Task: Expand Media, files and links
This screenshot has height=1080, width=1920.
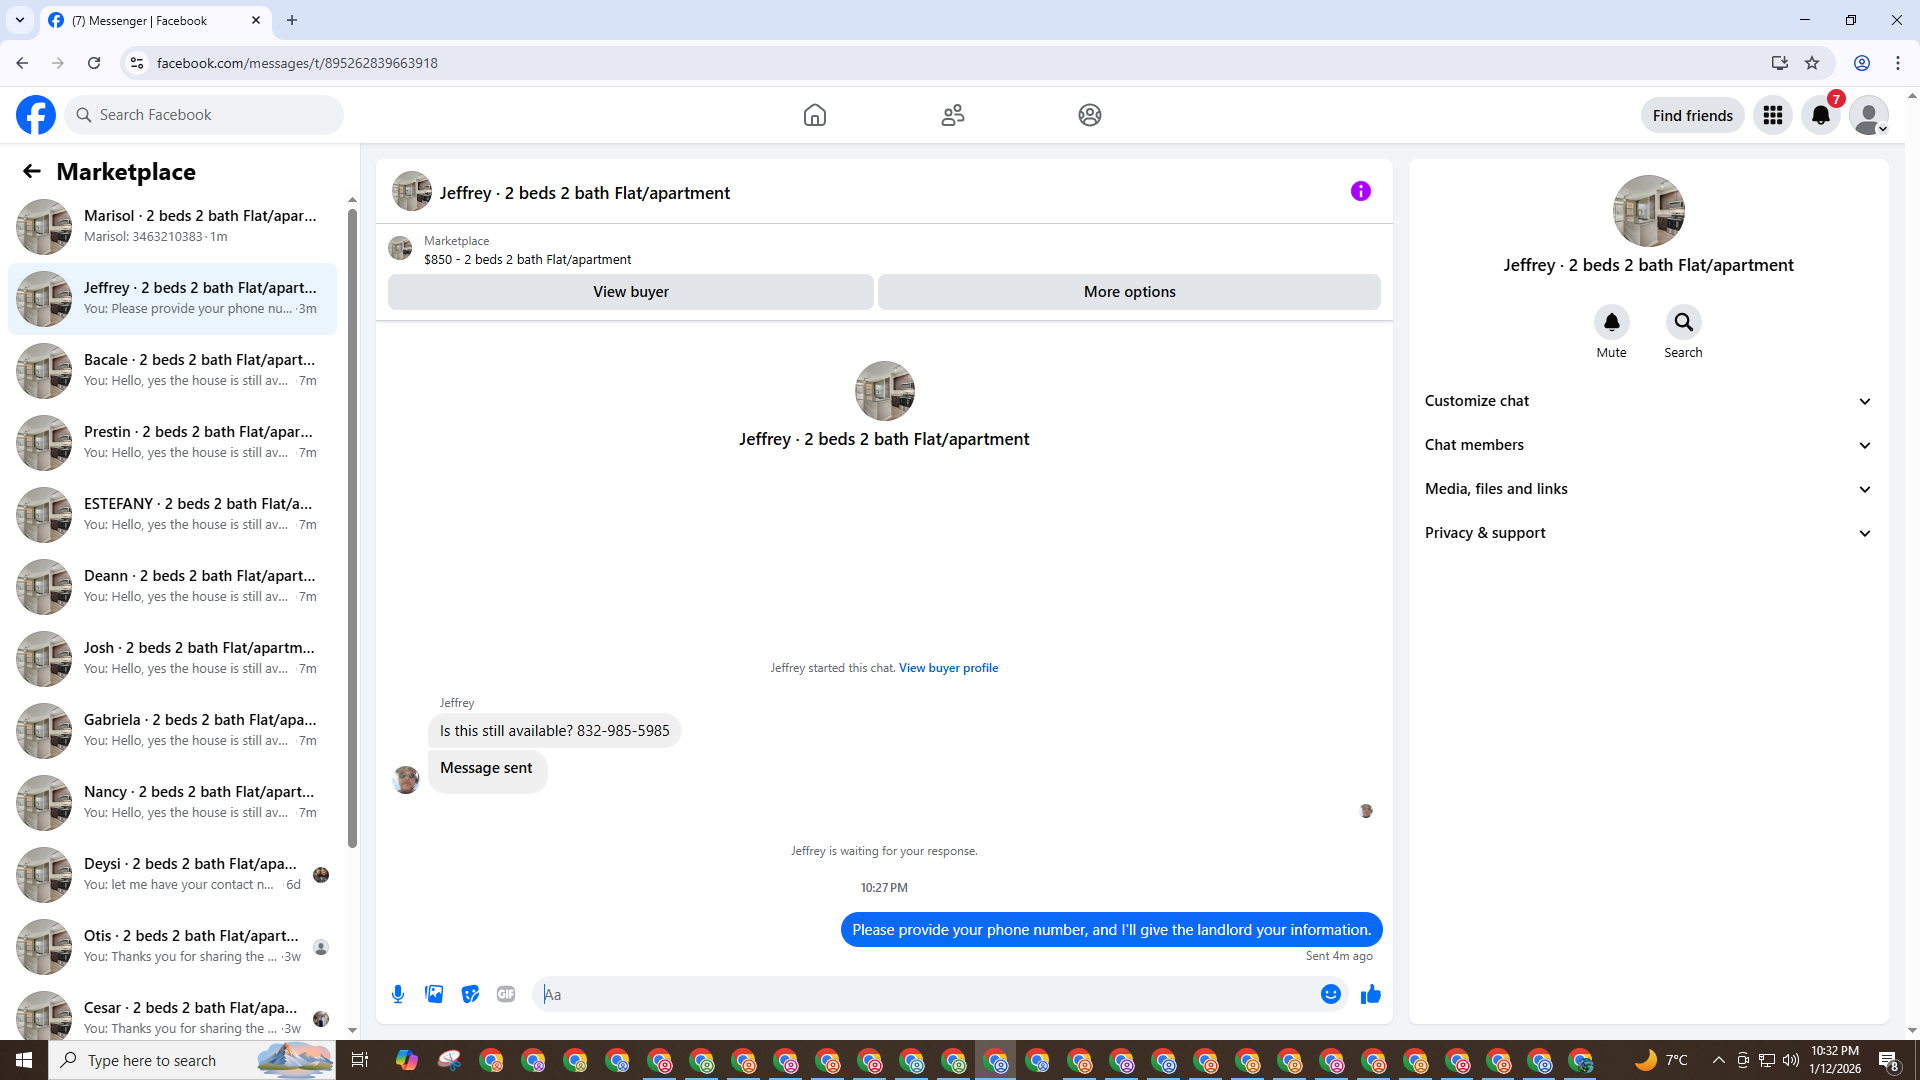Action: pos(1647,489)
